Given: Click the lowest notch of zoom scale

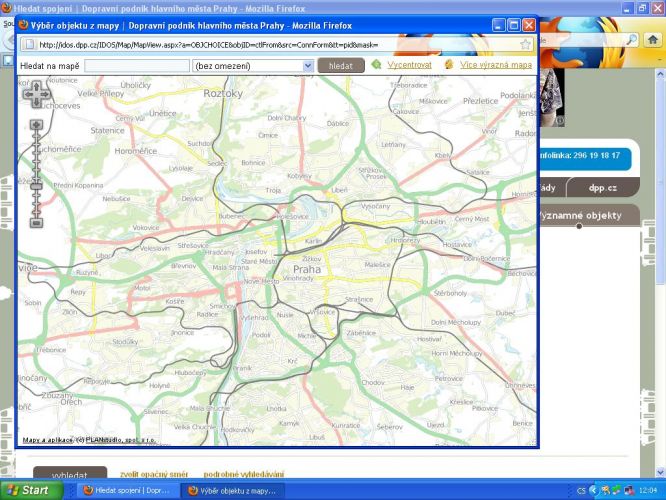Looking at the screenshot, I should [37, 210].
